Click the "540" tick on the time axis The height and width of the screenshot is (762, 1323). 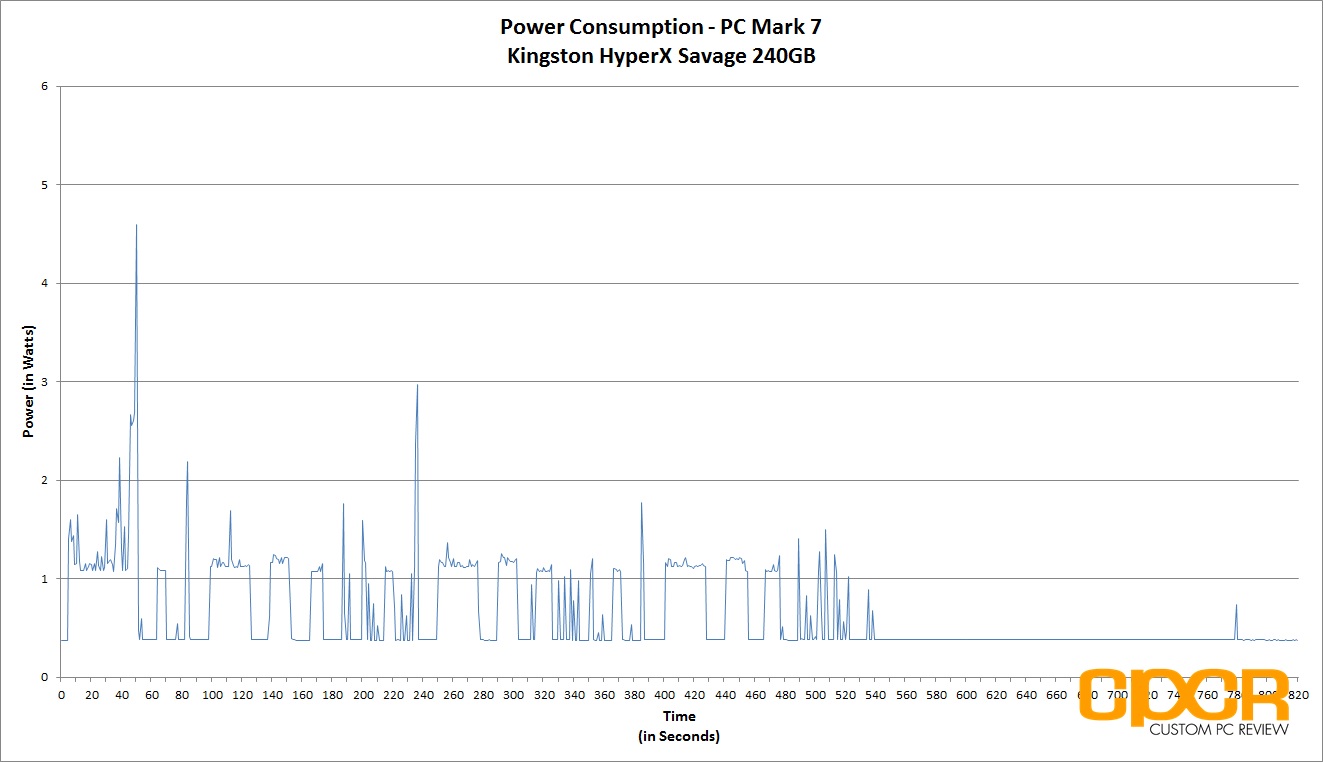[x=876, y=694]
